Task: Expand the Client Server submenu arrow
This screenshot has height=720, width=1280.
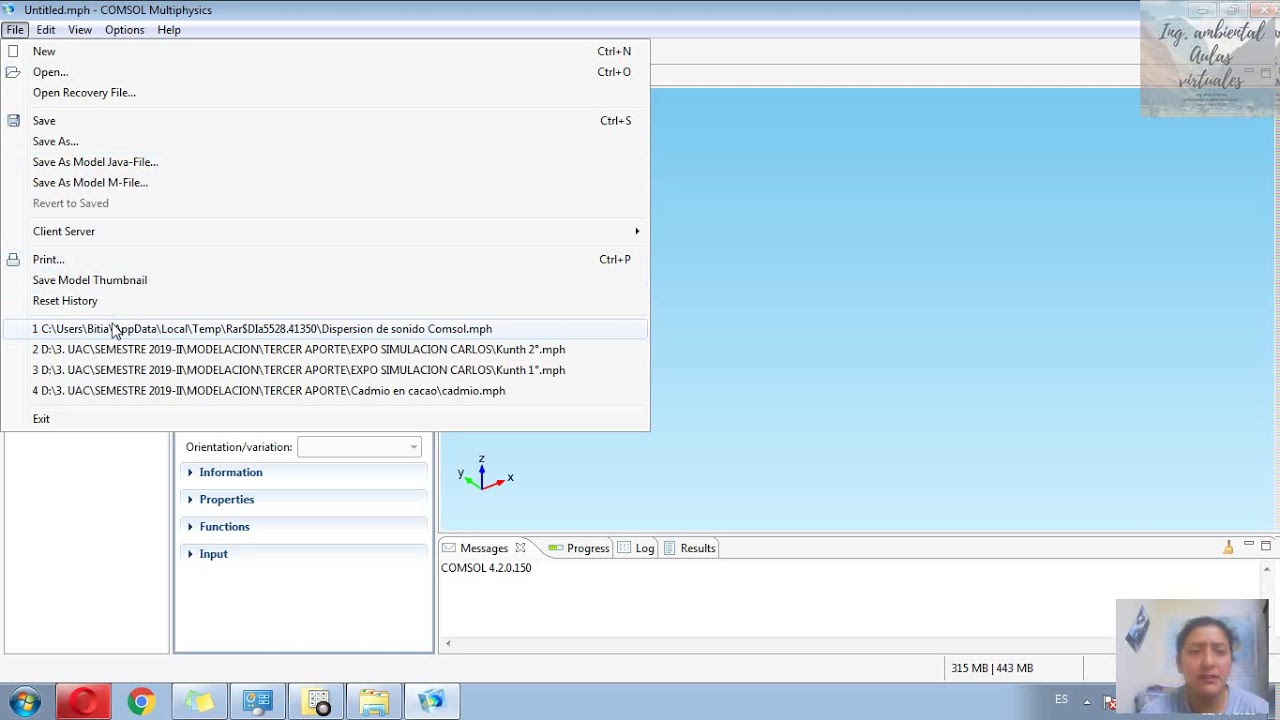Action: tap(637, 231)
